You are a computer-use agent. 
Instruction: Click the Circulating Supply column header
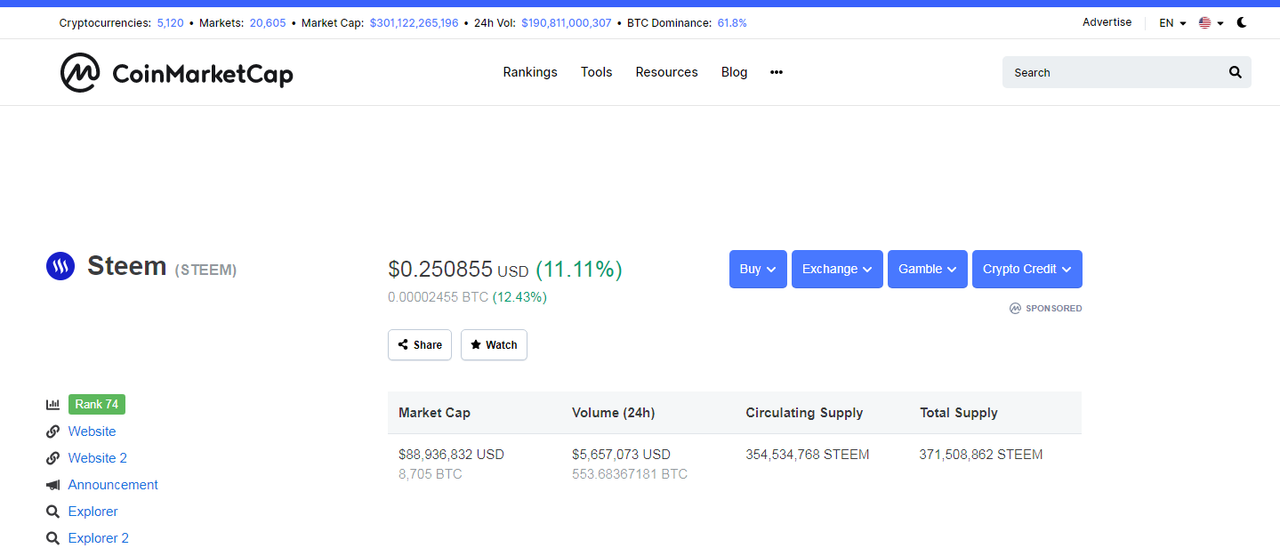(804, 413)
